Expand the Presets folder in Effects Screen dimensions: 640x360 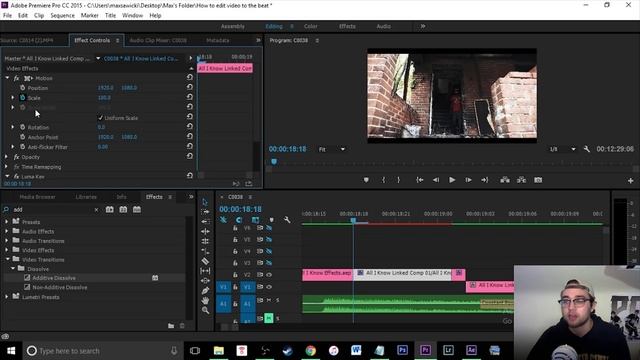coord(7,222)
